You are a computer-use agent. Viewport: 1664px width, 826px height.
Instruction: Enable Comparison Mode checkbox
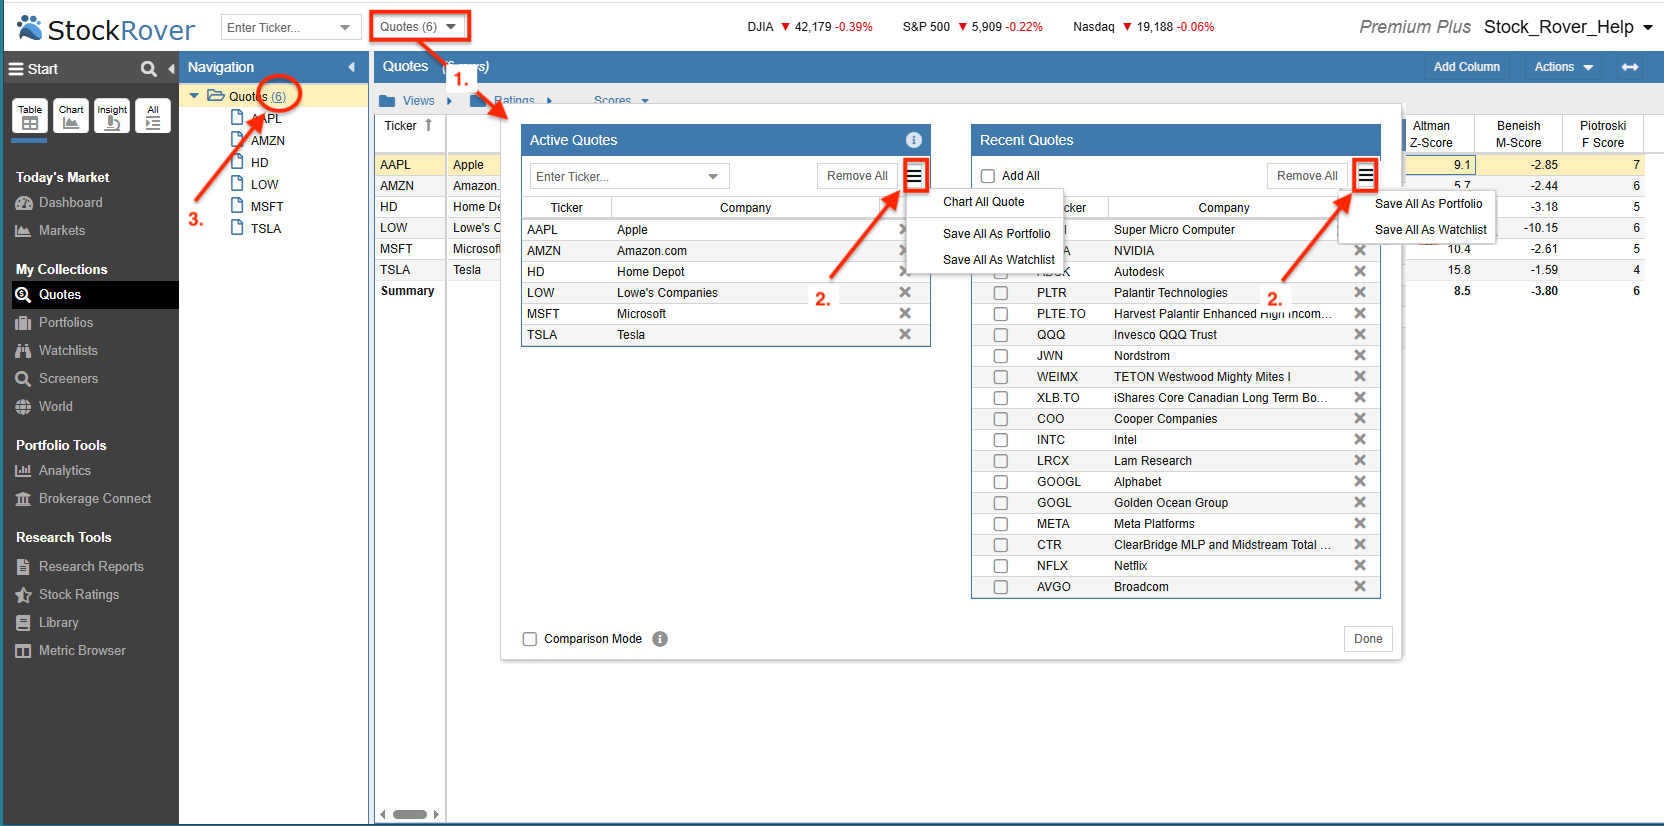pyautogui.click(x=530, y=639)
